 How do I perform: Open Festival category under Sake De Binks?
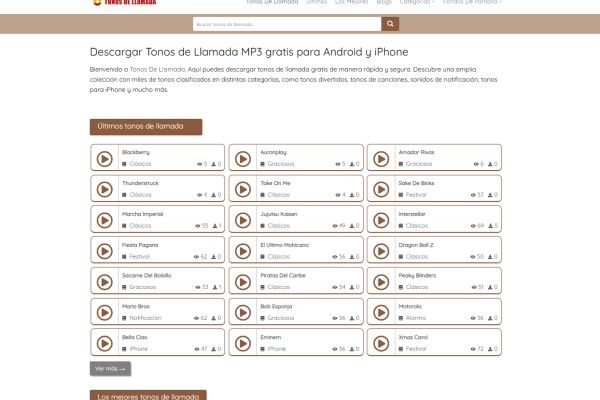click(x=416, y=194)
